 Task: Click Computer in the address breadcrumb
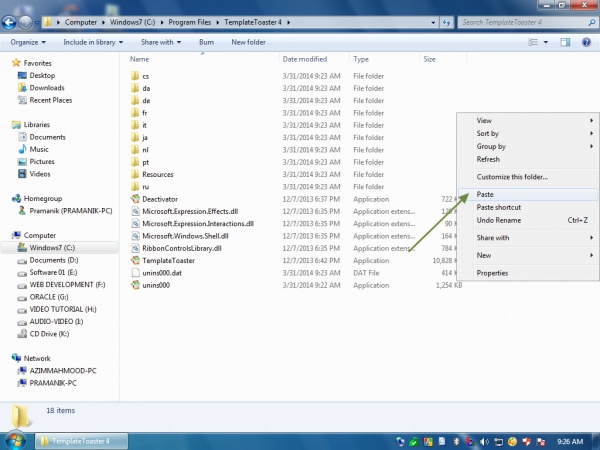pyautogui.click(x=81, y=22)
